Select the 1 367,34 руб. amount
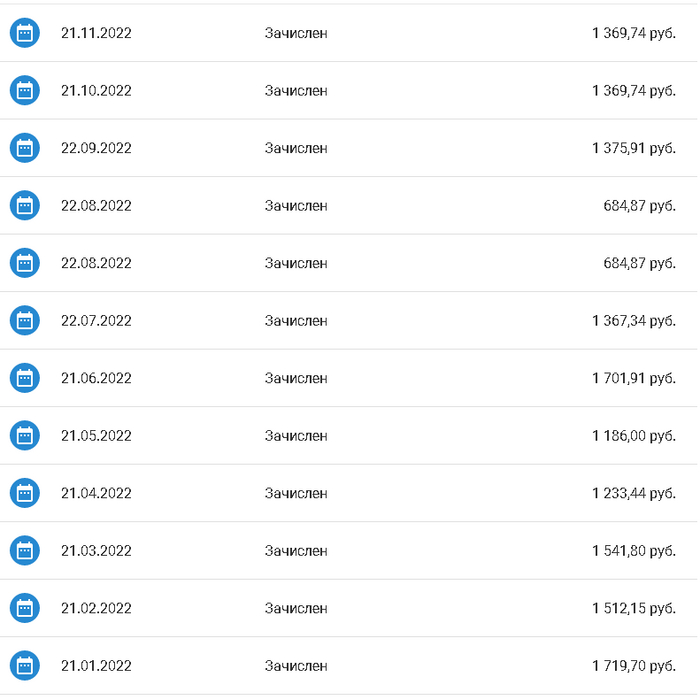The height and width of the screenshot is (700, 700). pyautogui.click(x=633, y=321)
